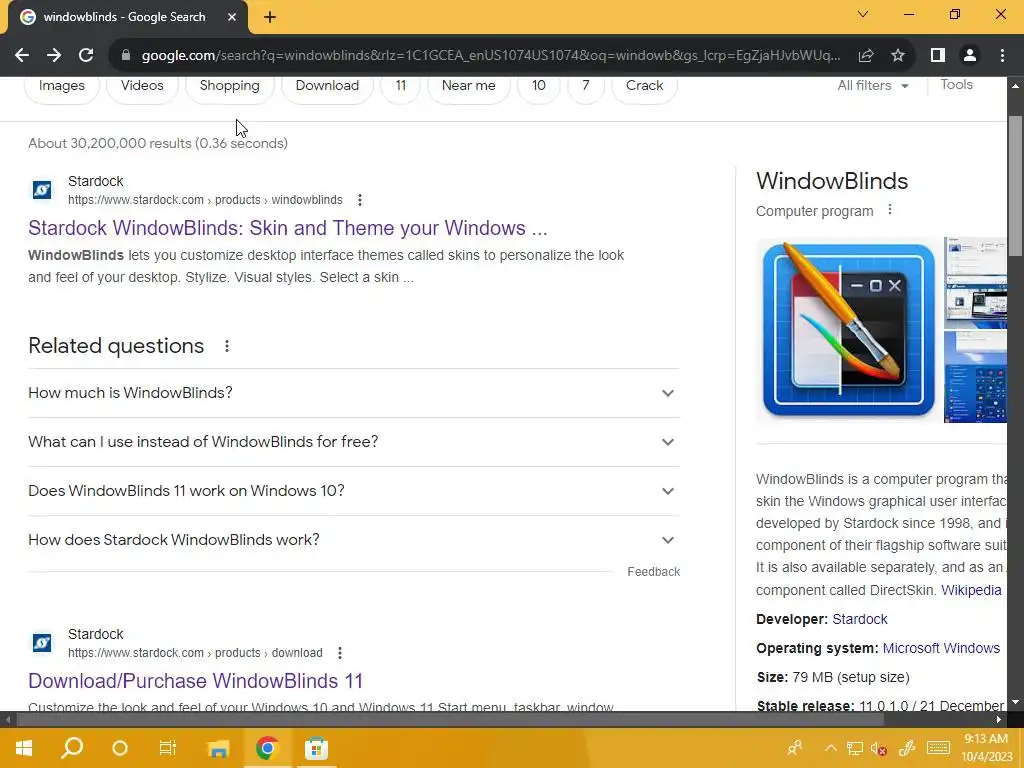Open search Tools
The image size is (1024, 768).
[x=956, y=85]
